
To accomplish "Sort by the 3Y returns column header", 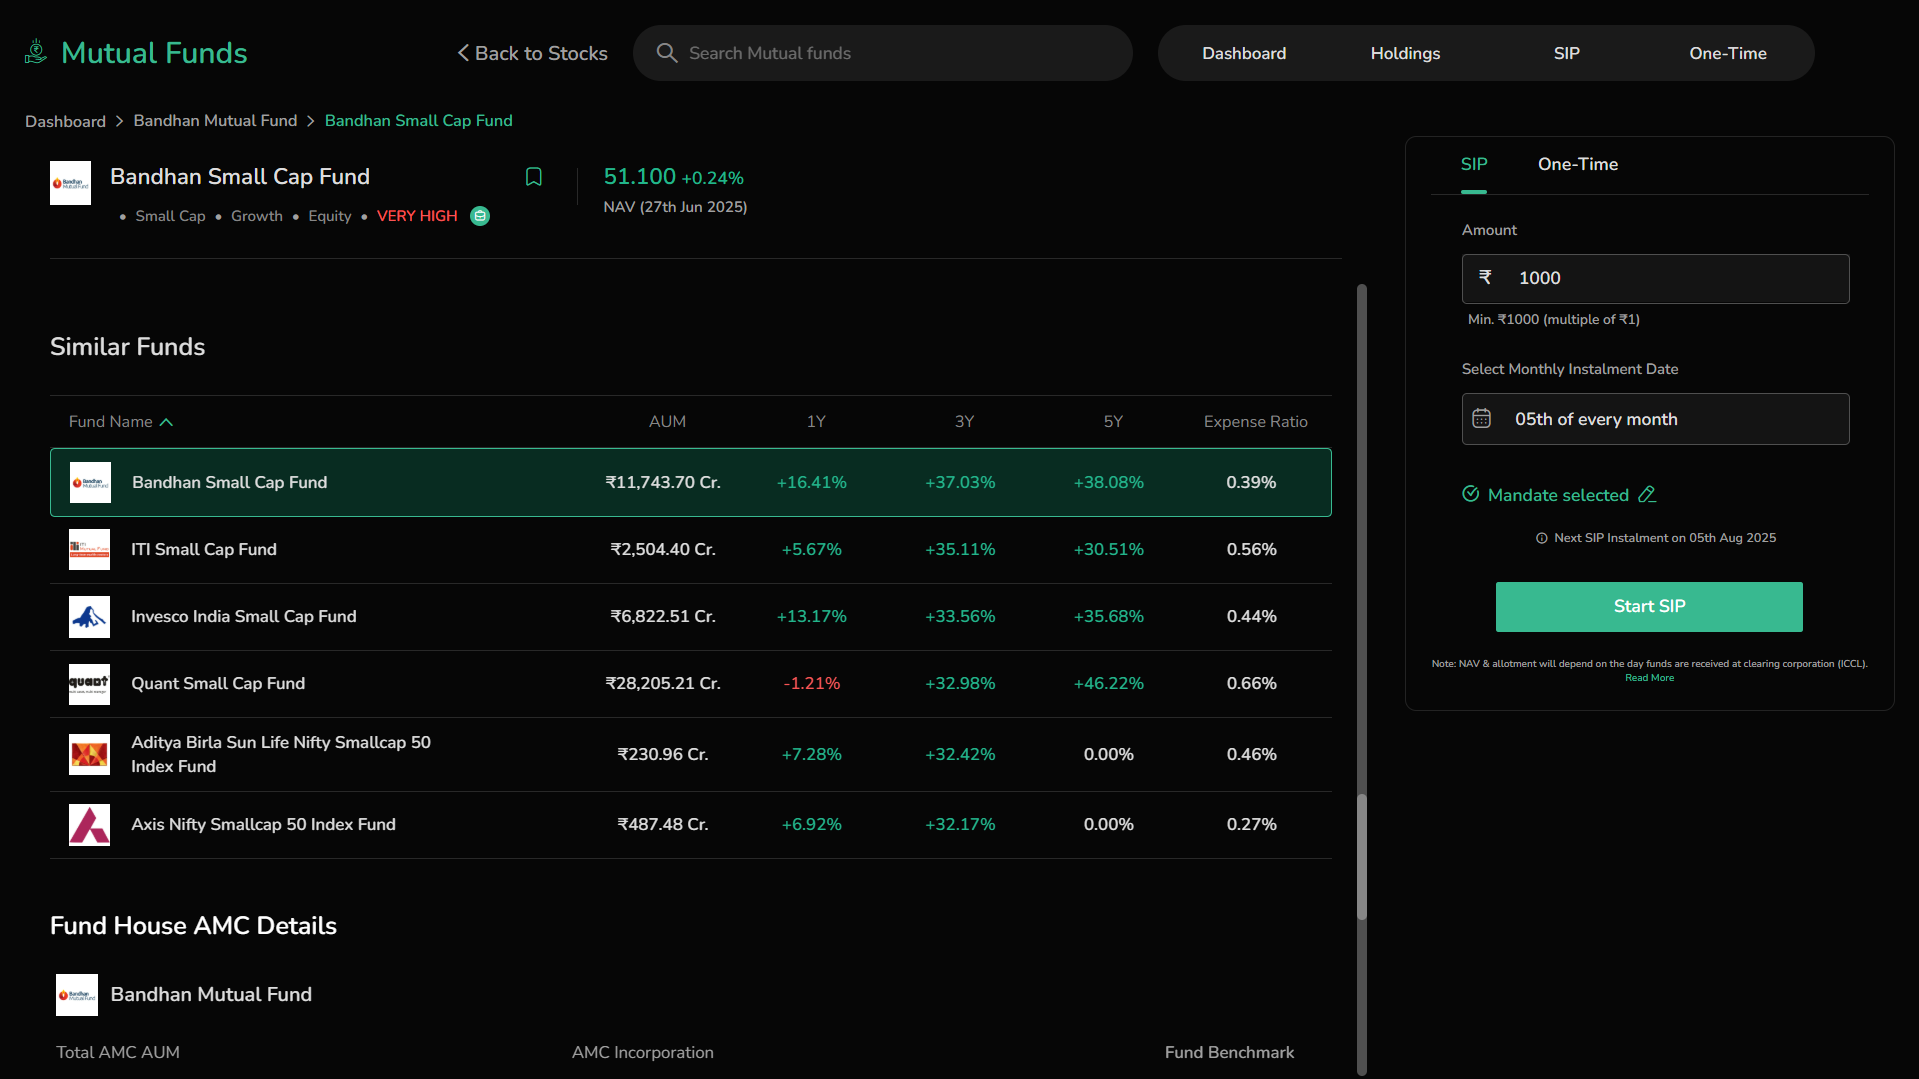I will [964, 422].
